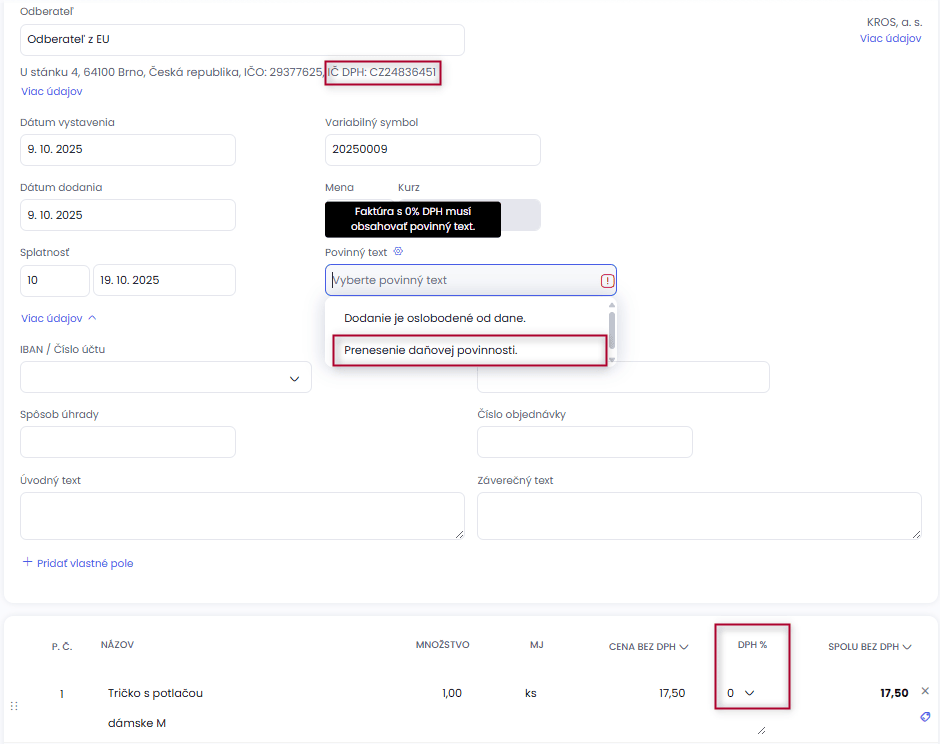Expand the Cena bez DPH column selector
This screenshot has width=940, height=744.
tap(684, 647)
